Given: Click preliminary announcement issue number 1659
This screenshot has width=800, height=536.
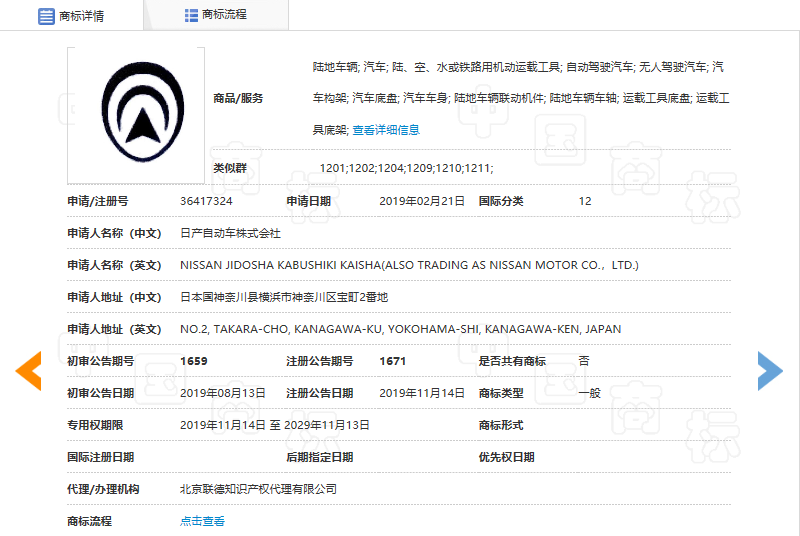Looking at the screenshot, I should [194, 361].
